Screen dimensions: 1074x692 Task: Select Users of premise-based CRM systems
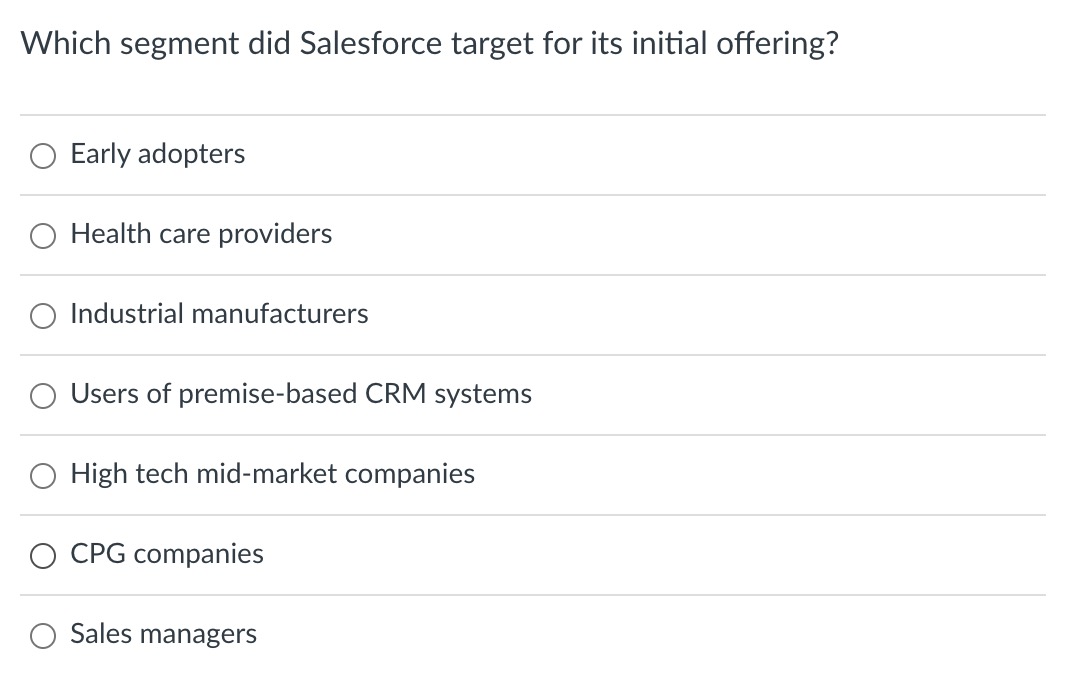42,395
